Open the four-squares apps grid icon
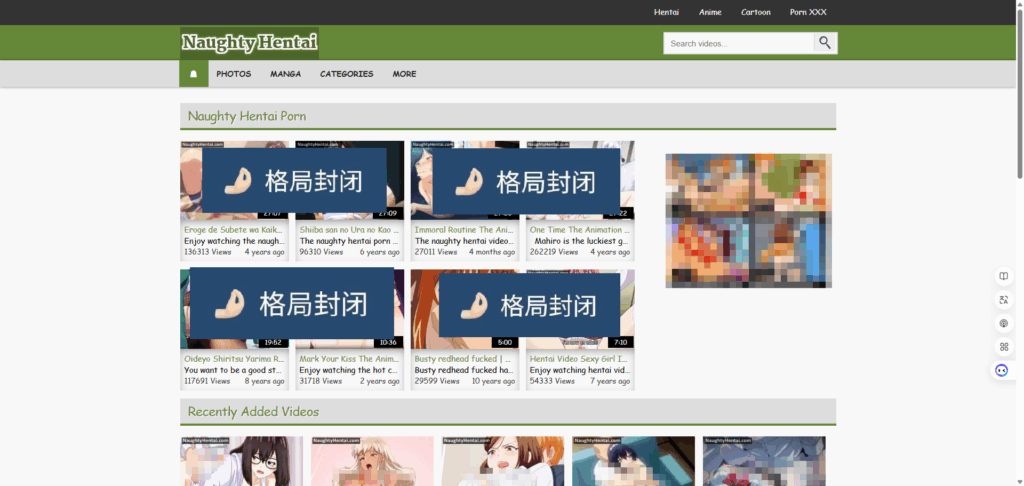The image size is (1024, 486). coord(1004,347)
